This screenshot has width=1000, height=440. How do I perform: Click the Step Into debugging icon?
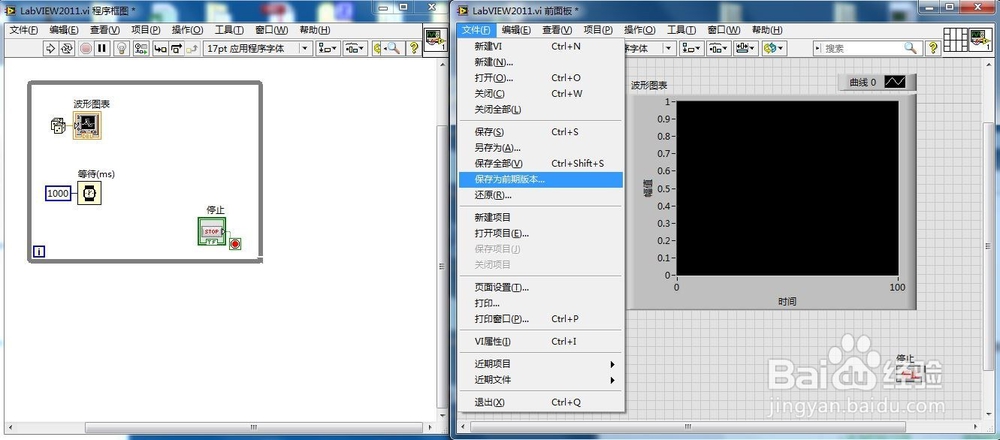[160, 48]
